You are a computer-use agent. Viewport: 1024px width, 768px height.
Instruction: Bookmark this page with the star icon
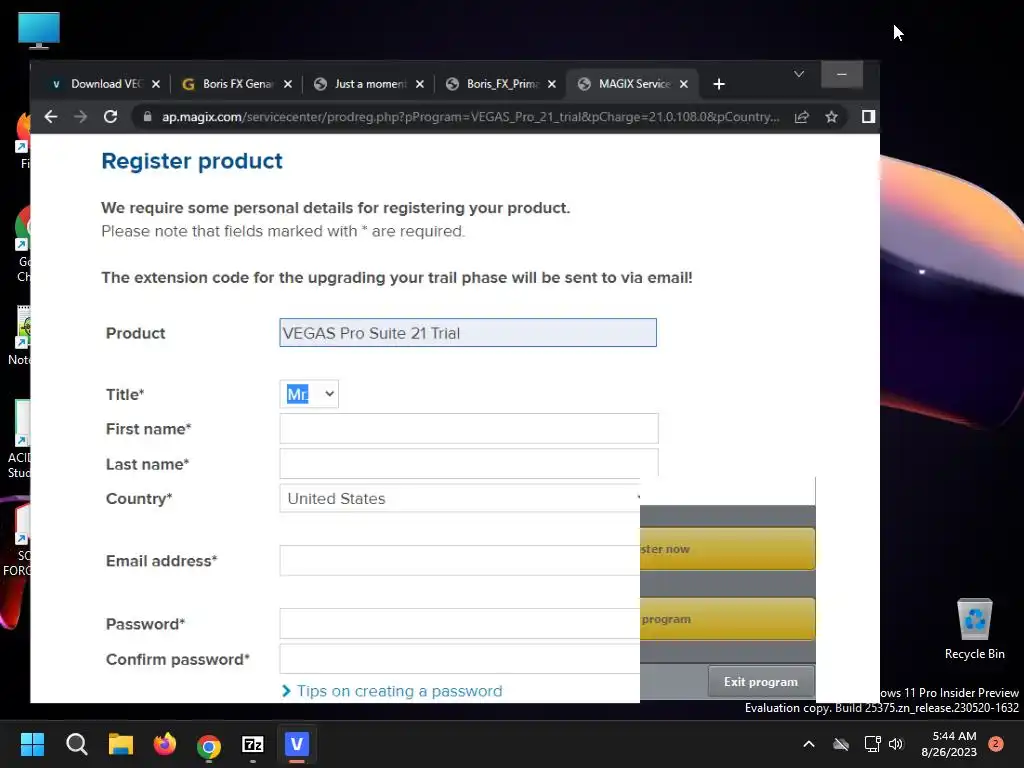(831, 117)
